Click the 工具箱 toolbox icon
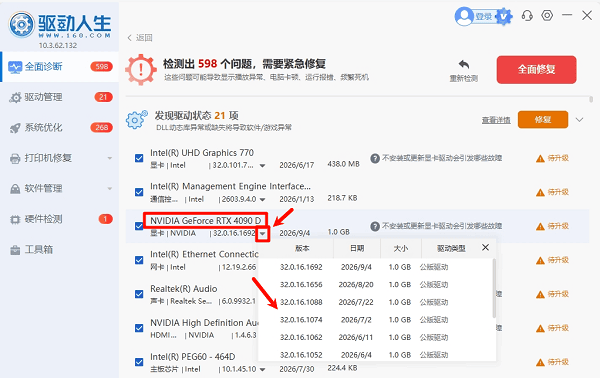This screenshot has height=378, width=600. (15, 250)
